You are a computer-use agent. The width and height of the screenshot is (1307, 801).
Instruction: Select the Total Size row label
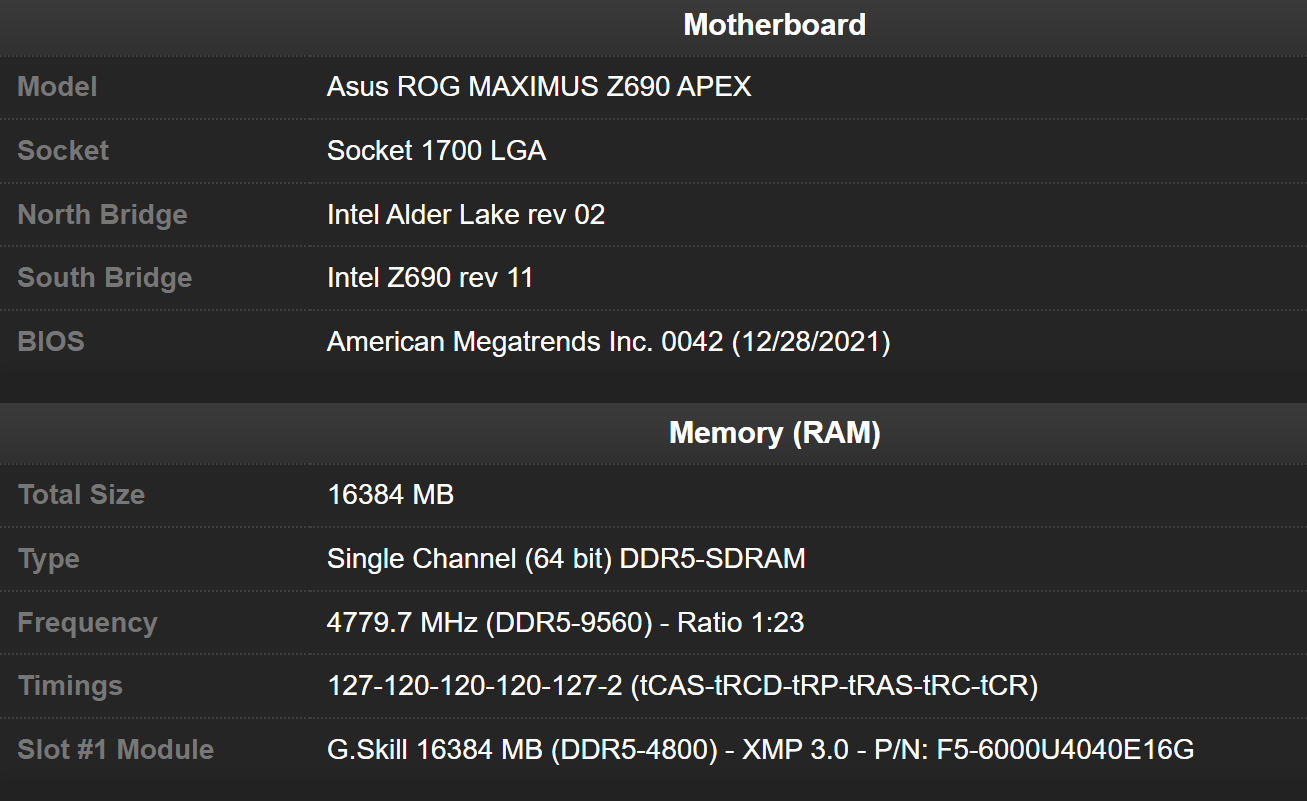click(81, 494)
